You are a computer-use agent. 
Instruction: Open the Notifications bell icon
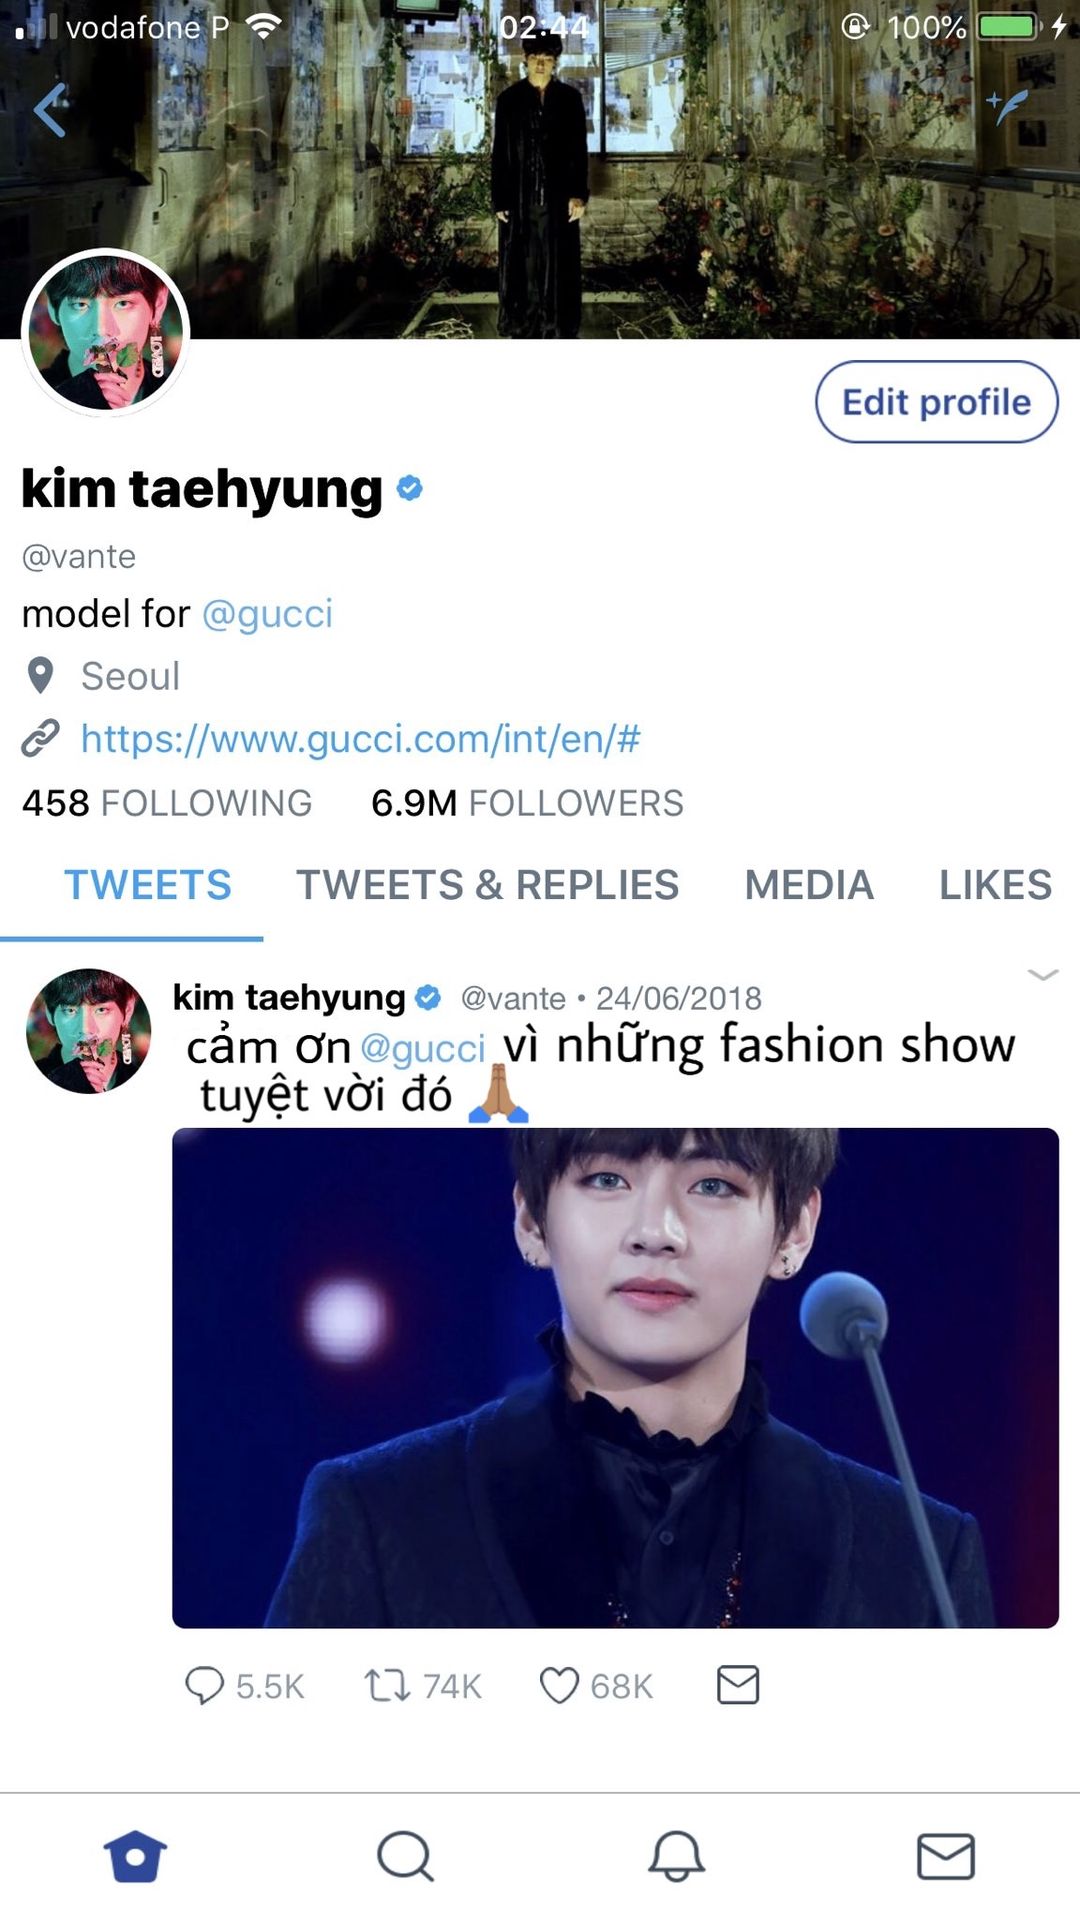(676, 1856)
